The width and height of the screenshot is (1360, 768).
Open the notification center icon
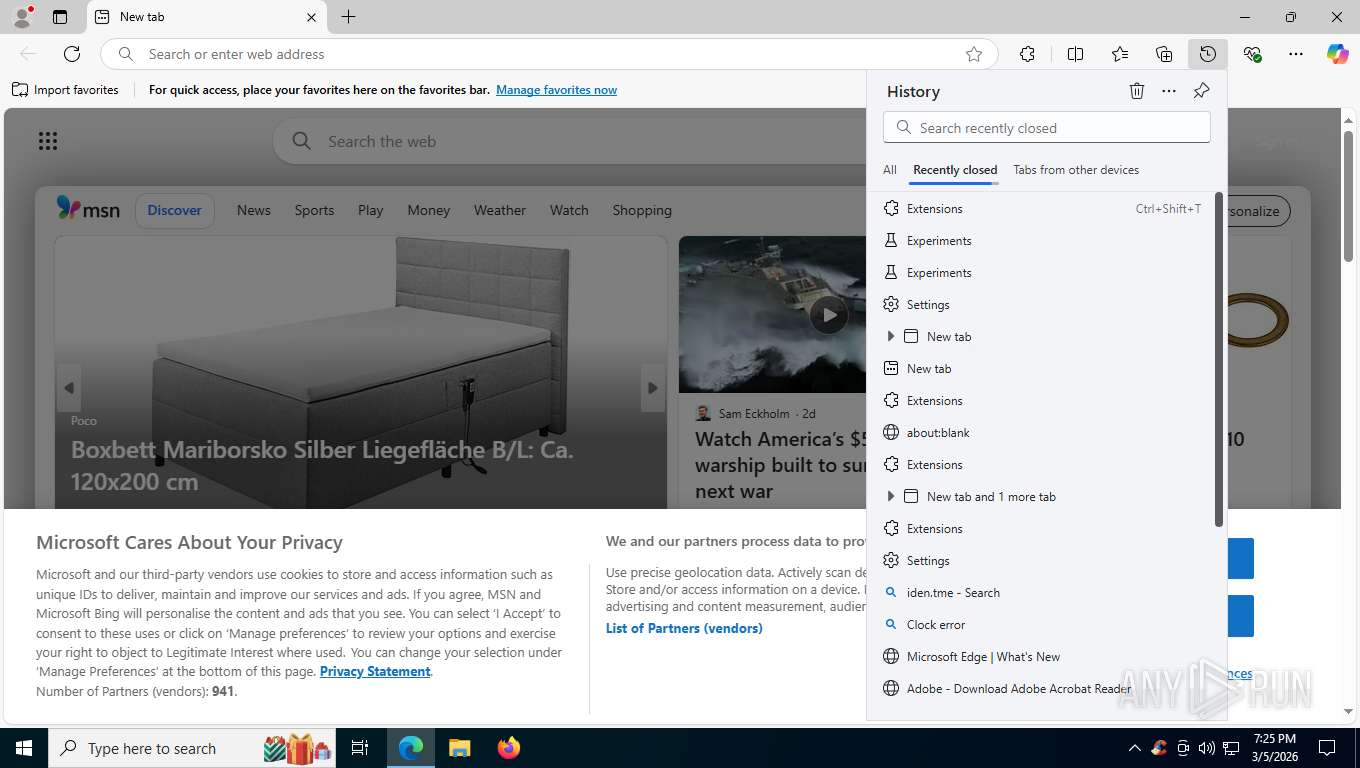[1327, 748]
